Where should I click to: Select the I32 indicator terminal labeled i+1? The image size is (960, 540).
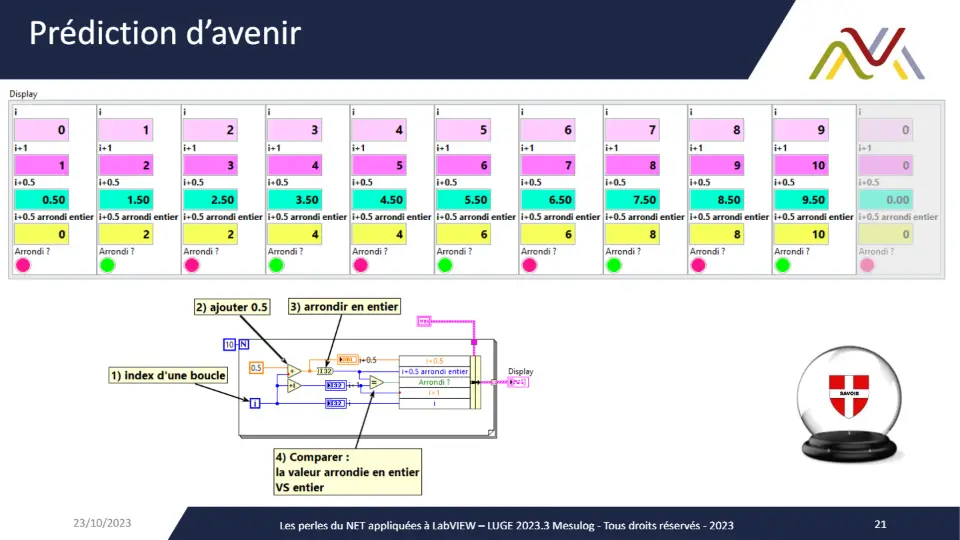[336, 386]
